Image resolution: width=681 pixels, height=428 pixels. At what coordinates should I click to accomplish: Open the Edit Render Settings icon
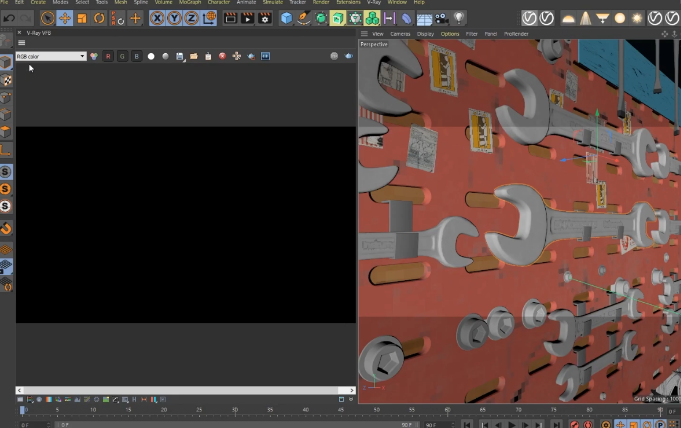coord(265,18)
